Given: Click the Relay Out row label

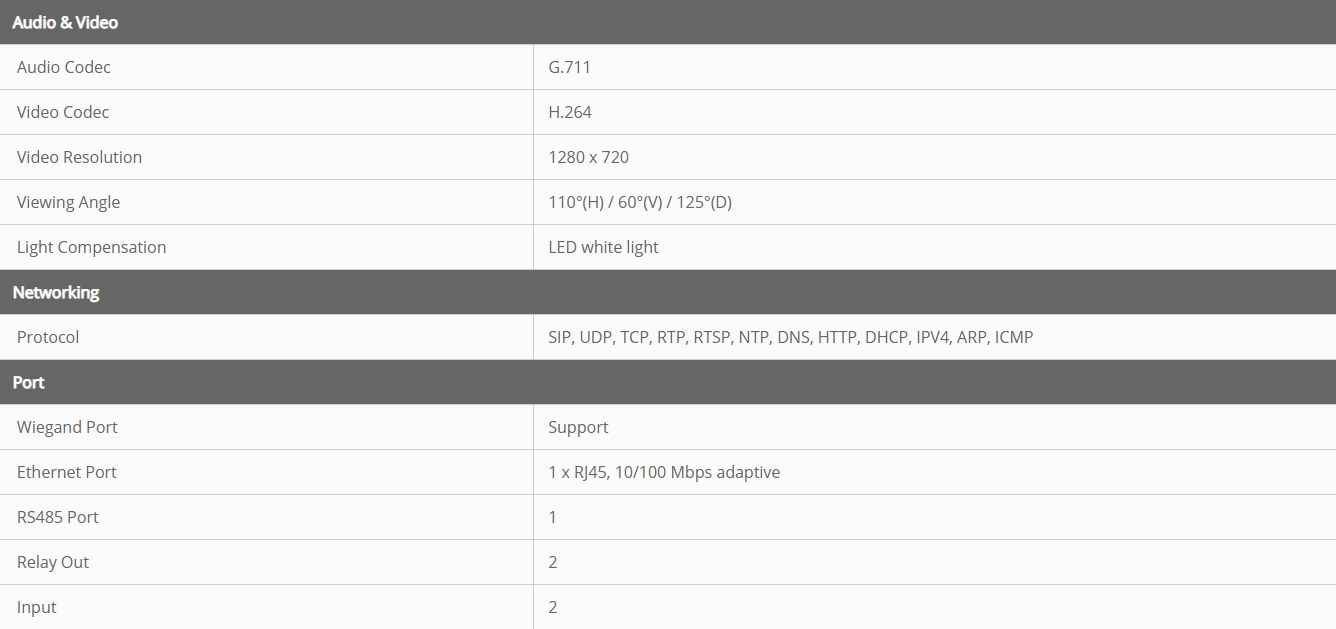Looking at the screenshot, I should (x=53, y=562).
